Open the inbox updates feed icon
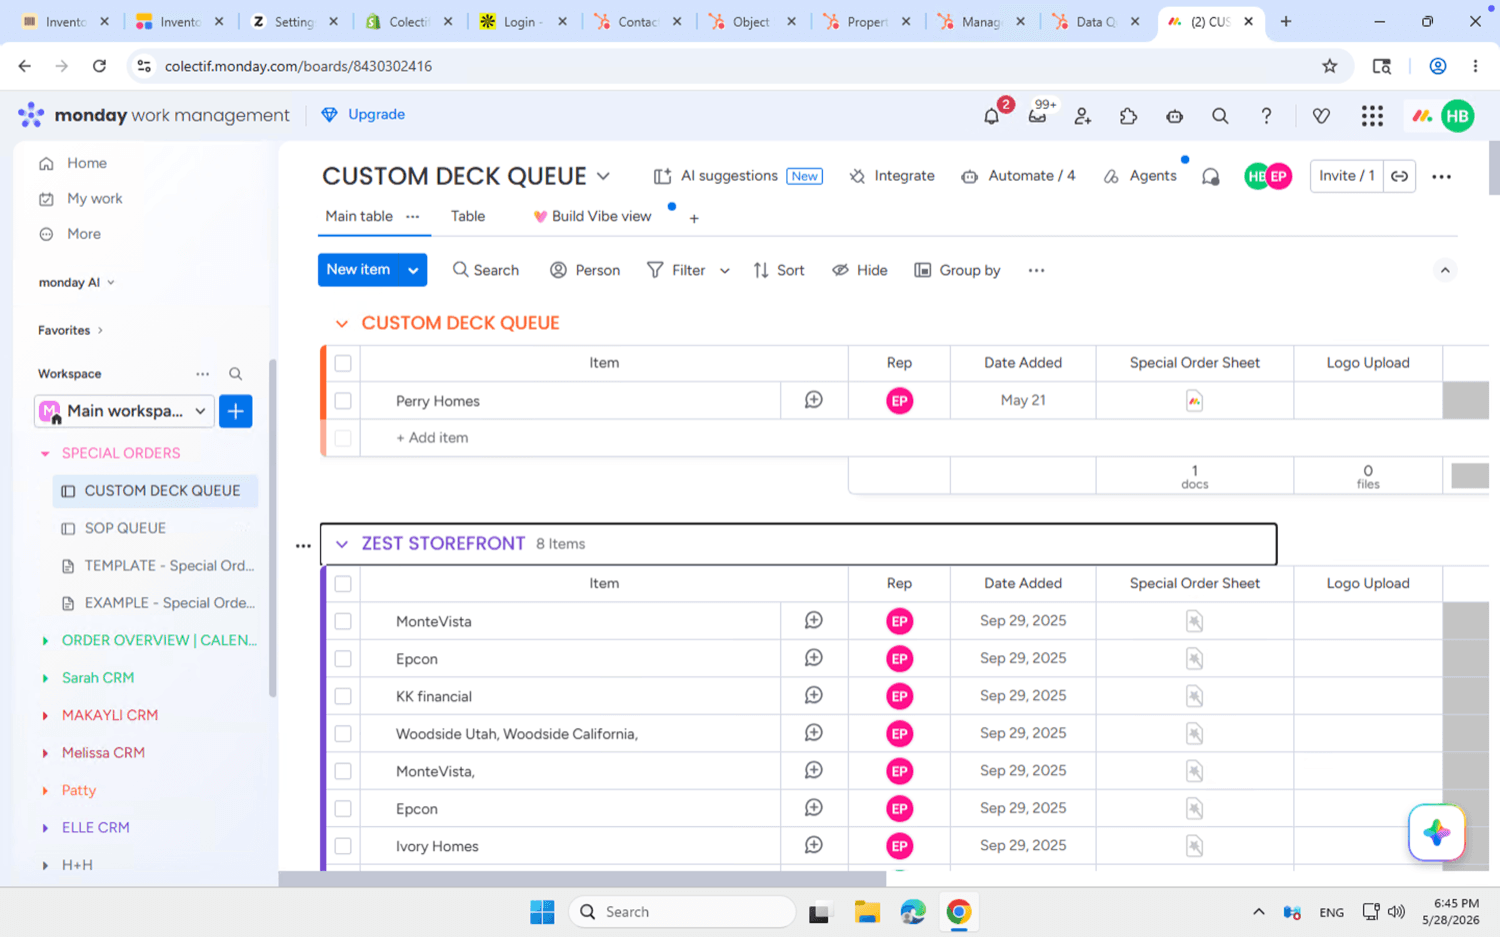The width and height of the screenshot is (1500, 937). [x=1037, y=116]
